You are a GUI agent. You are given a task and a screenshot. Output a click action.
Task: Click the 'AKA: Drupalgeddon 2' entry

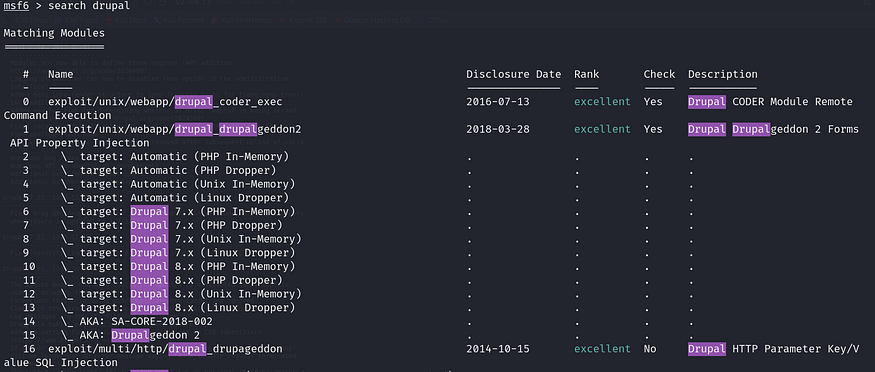[130, 335]
